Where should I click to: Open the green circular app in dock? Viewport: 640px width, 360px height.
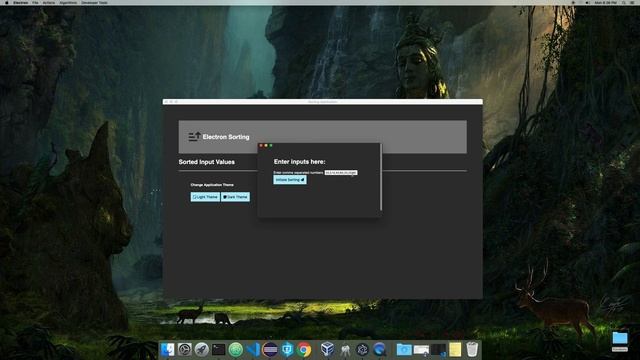click(236, 349)
